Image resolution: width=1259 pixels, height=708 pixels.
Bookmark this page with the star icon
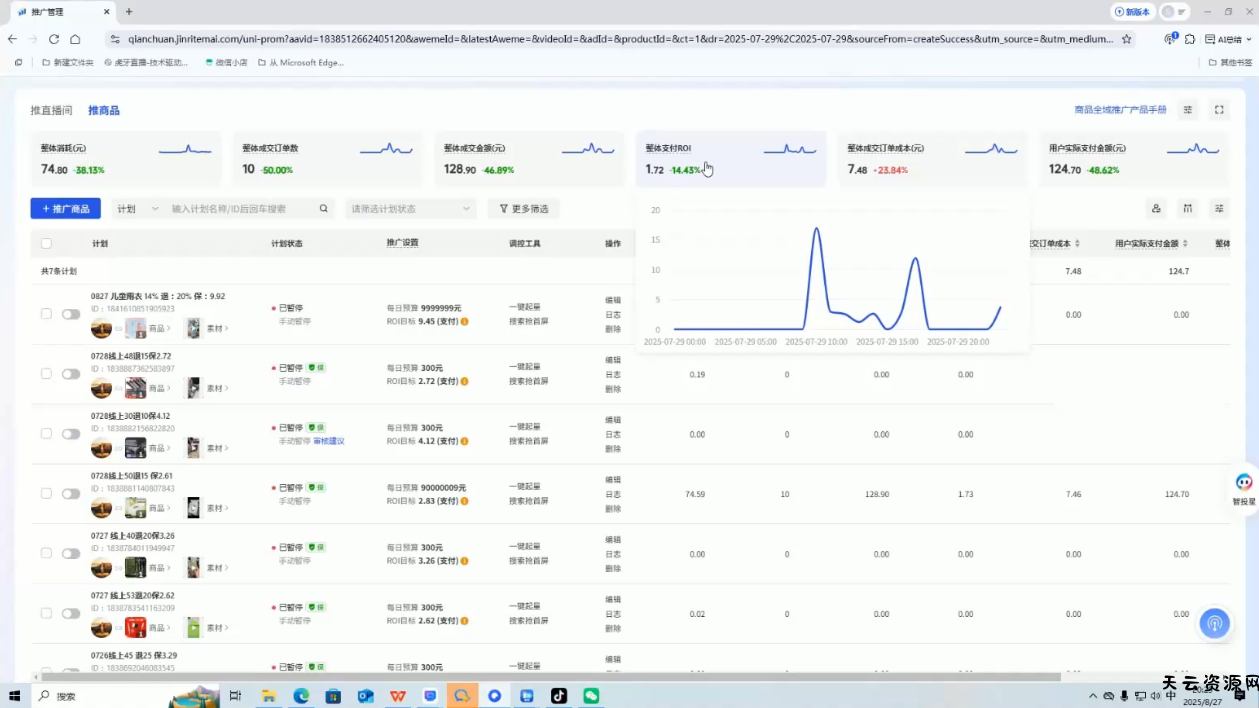1127,39
